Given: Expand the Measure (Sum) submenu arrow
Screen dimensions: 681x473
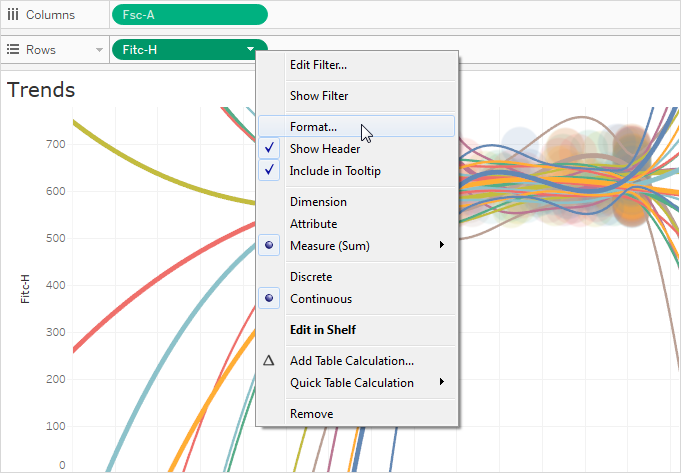Looking at the screenshot, I should [442, 245].
